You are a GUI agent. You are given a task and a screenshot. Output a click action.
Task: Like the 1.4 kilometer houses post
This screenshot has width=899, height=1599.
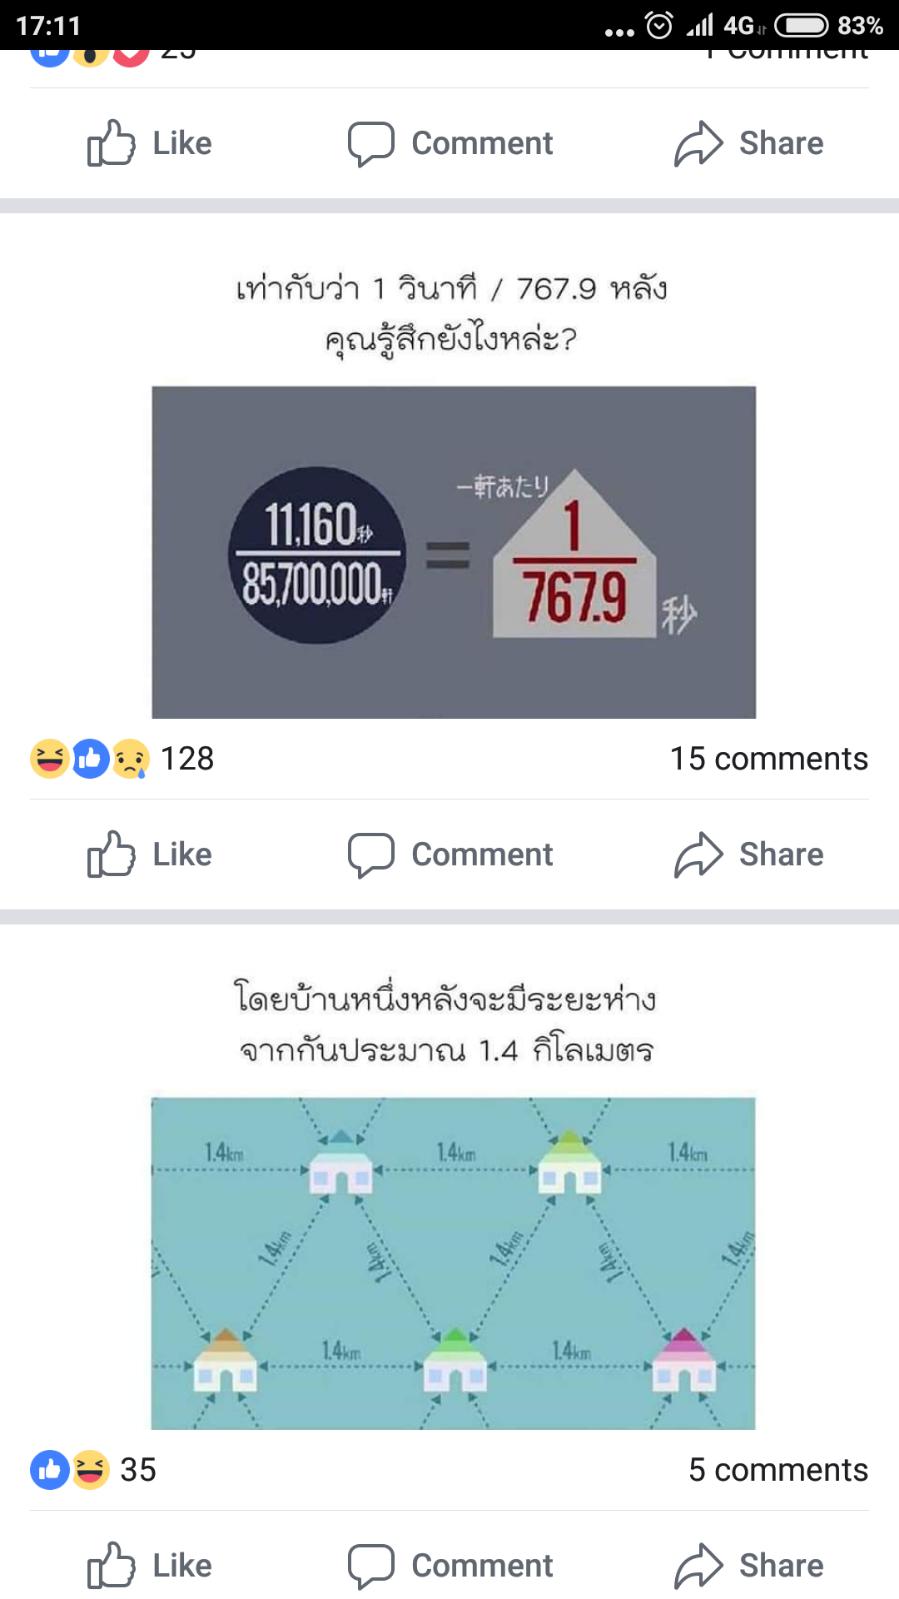(150, 1565)
